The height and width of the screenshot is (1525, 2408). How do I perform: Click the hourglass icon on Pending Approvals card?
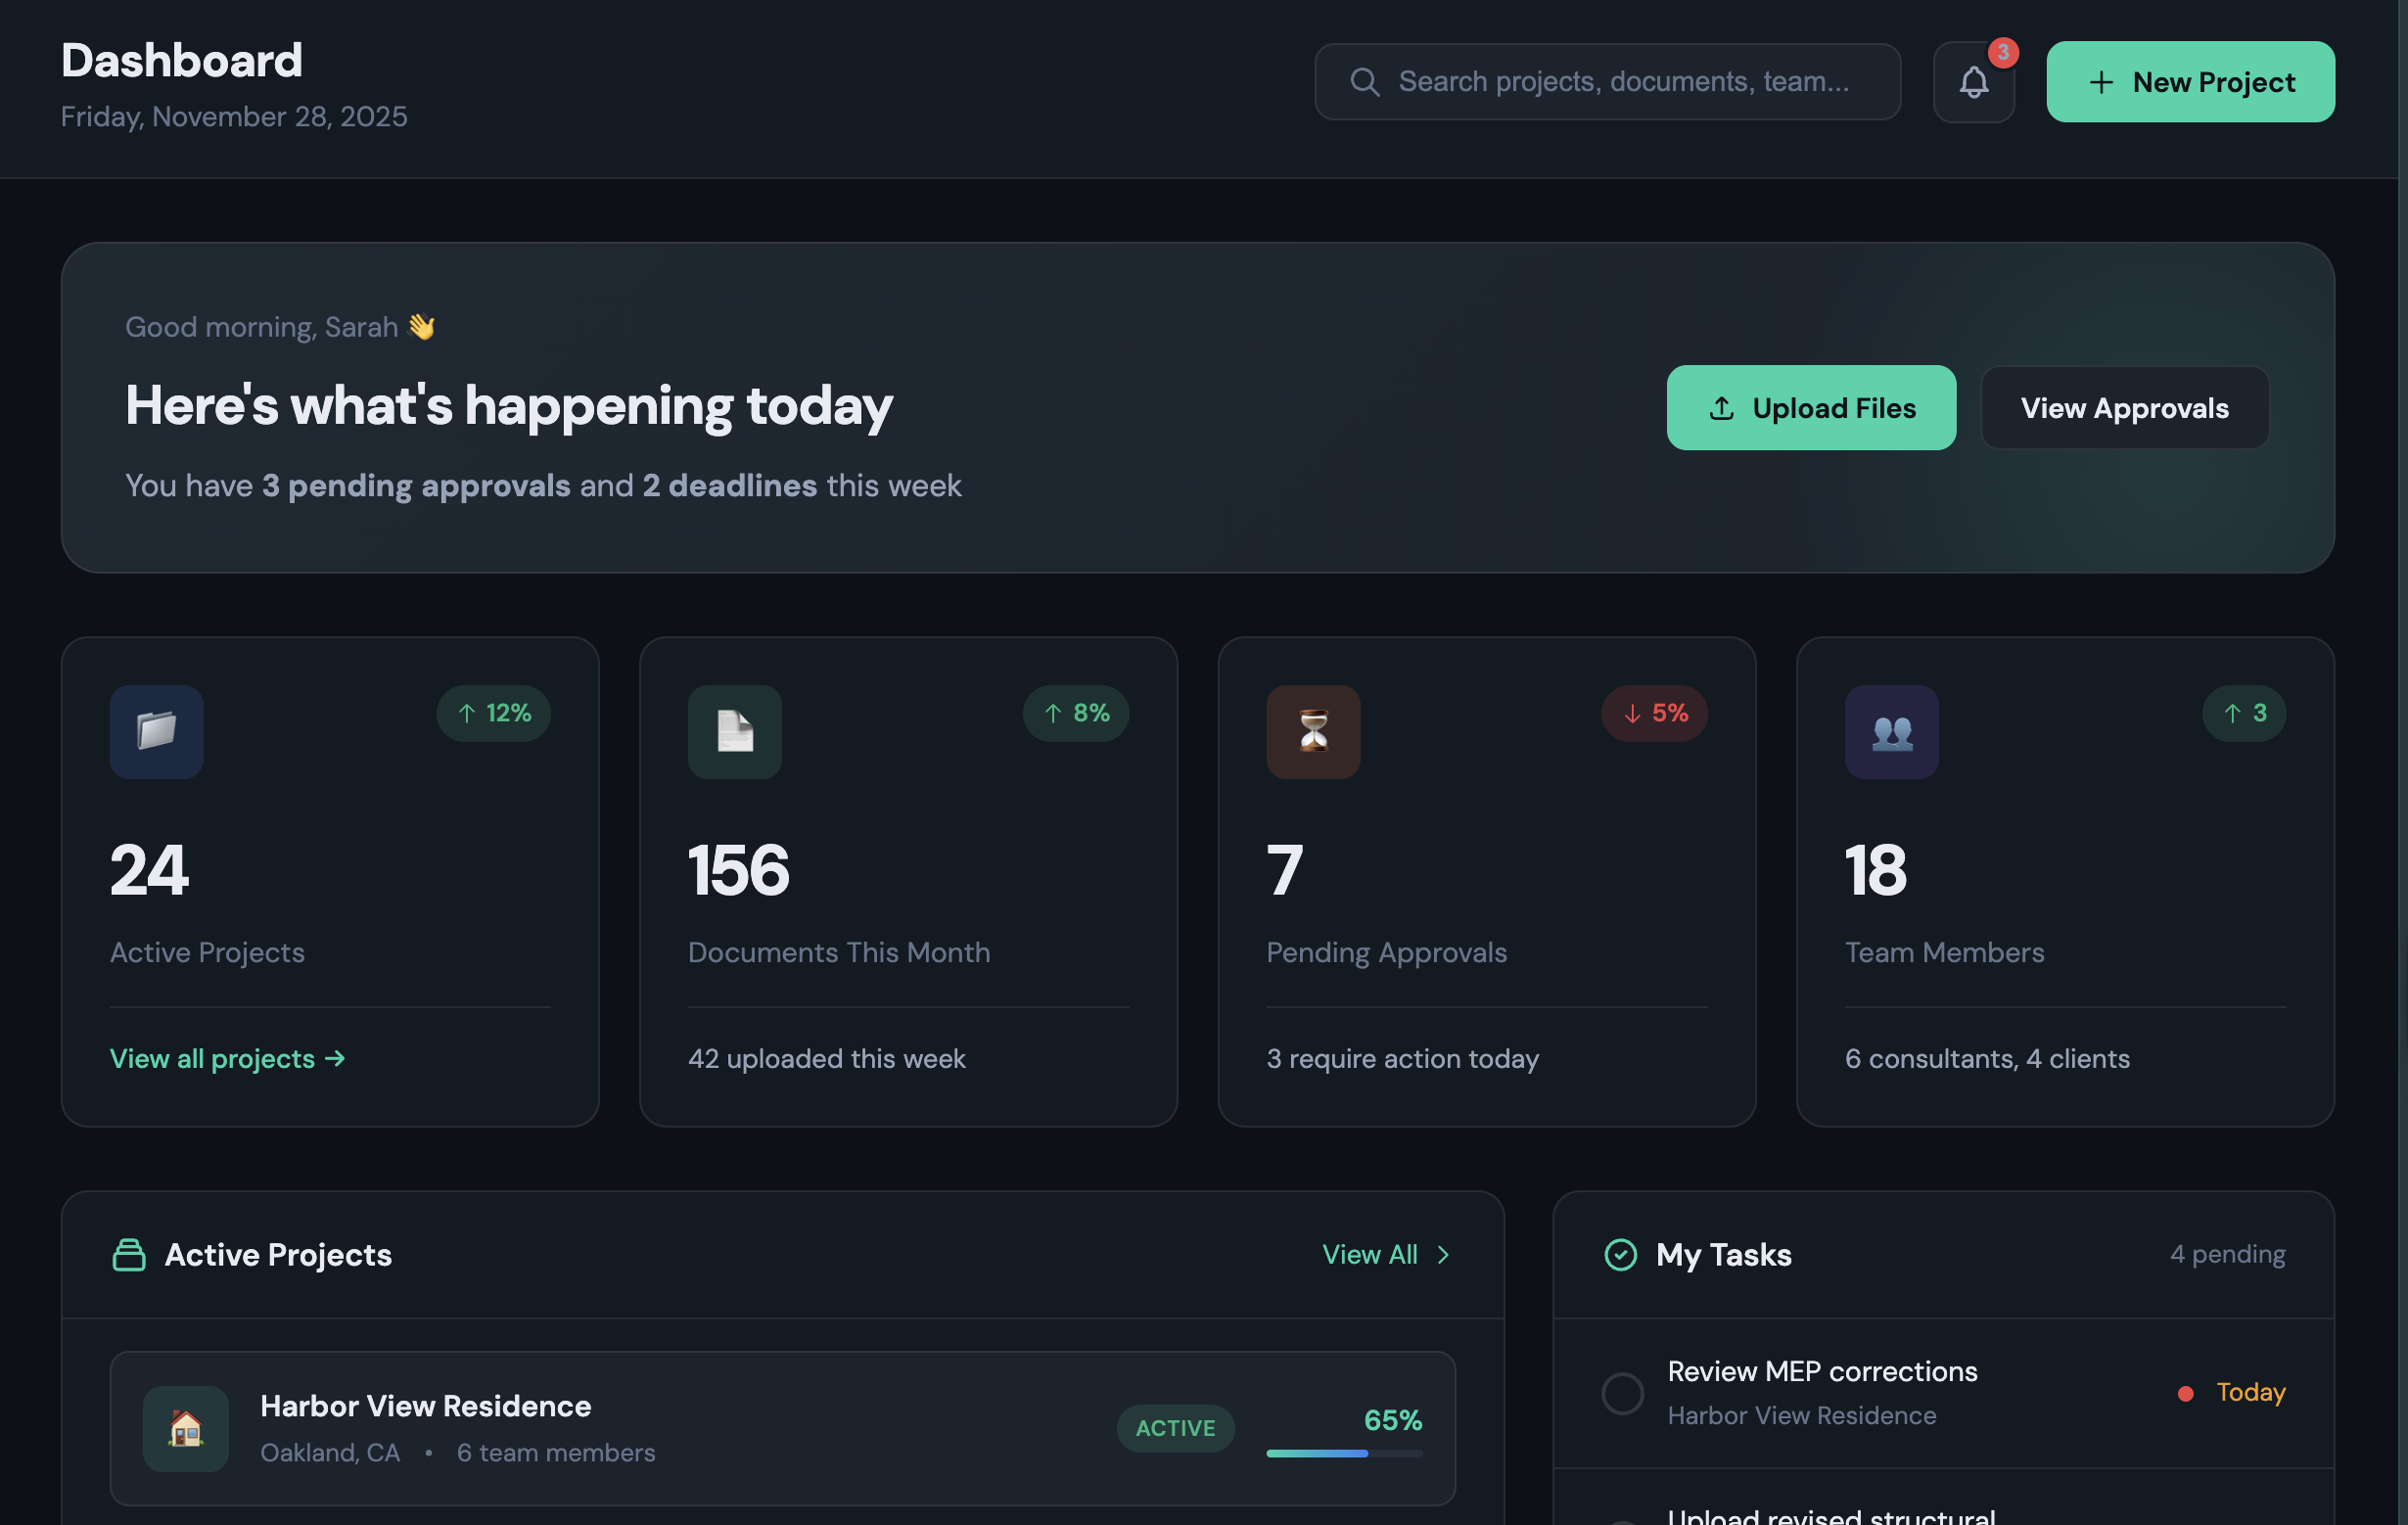point(1312,731)
